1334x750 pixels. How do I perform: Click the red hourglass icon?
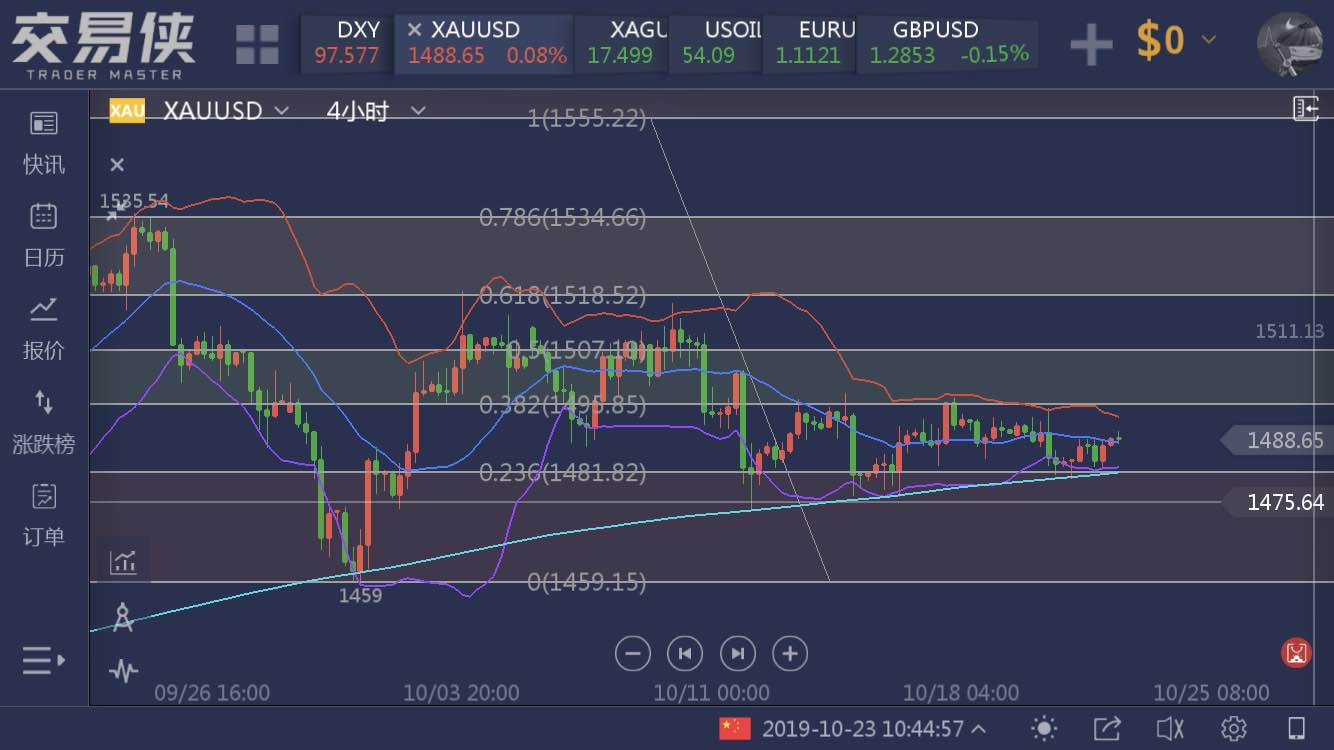coord(1296,654)
